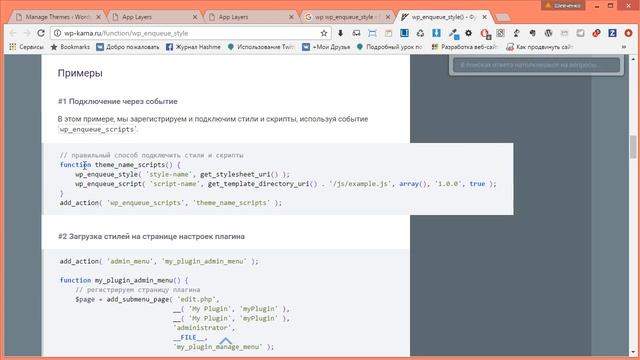Image resolution: width=640 pixels, height=360 pixels.
Task: Click the page scroll-to-top chevron arrow
Action: click(x=226, y=340)
